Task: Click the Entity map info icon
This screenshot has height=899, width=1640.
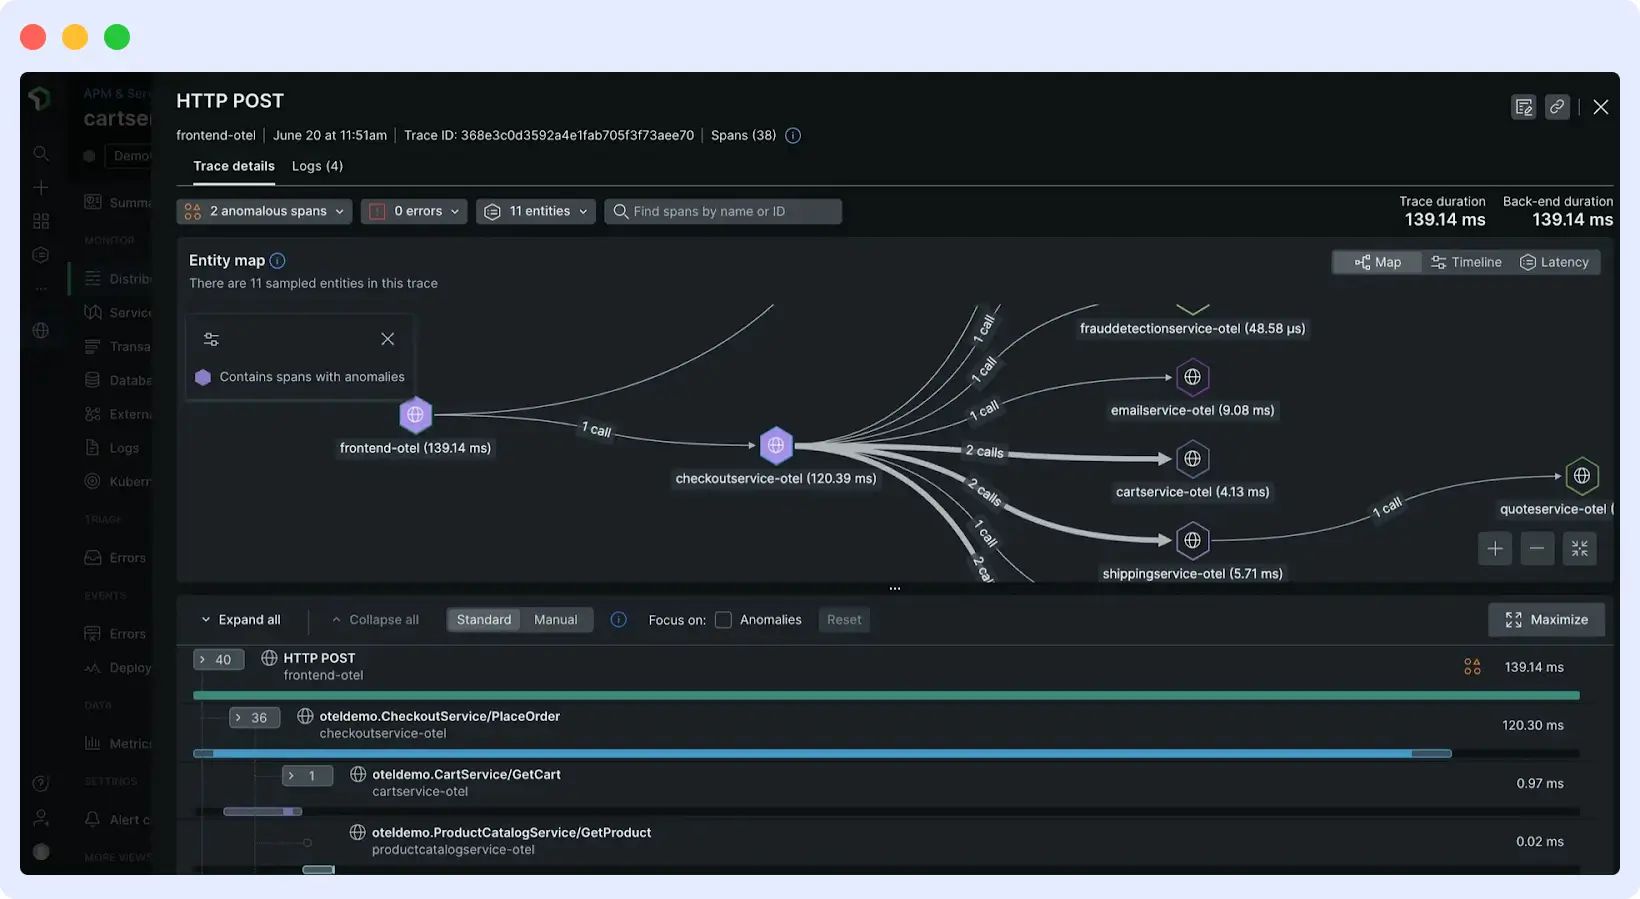Action: (x=278, y=260)
